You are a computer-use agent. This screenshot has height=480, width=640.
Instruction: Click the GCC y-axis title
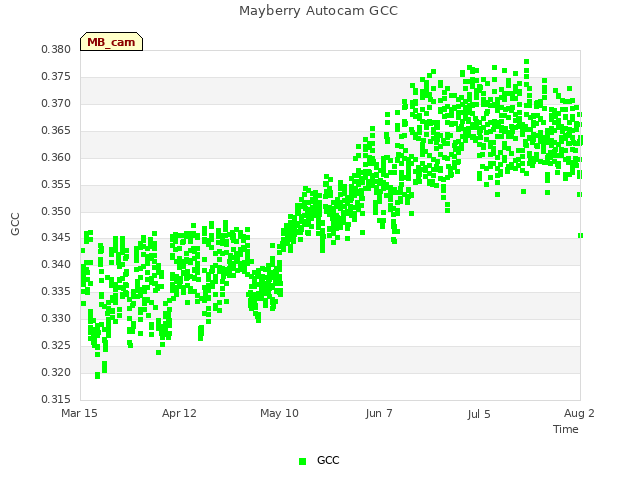point(15,224)
